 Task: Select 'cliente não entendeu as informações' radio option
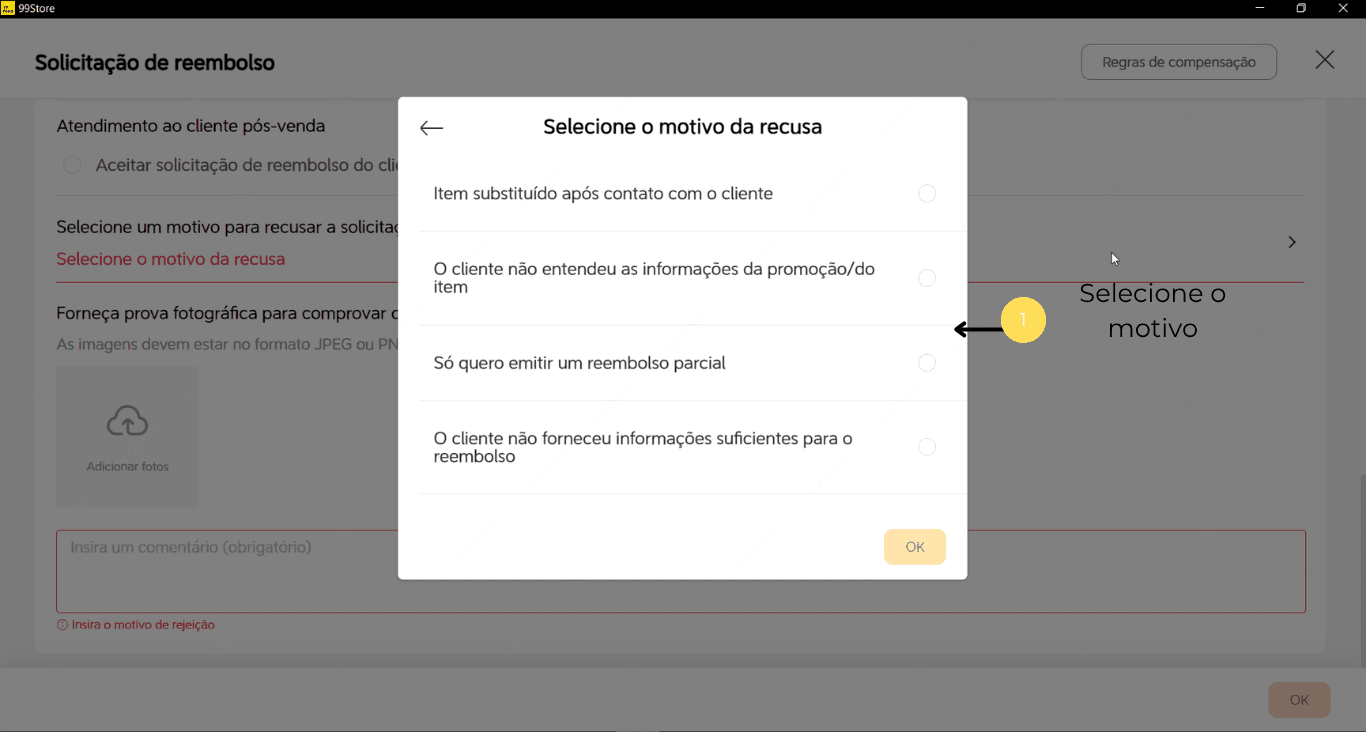point(926,278)
